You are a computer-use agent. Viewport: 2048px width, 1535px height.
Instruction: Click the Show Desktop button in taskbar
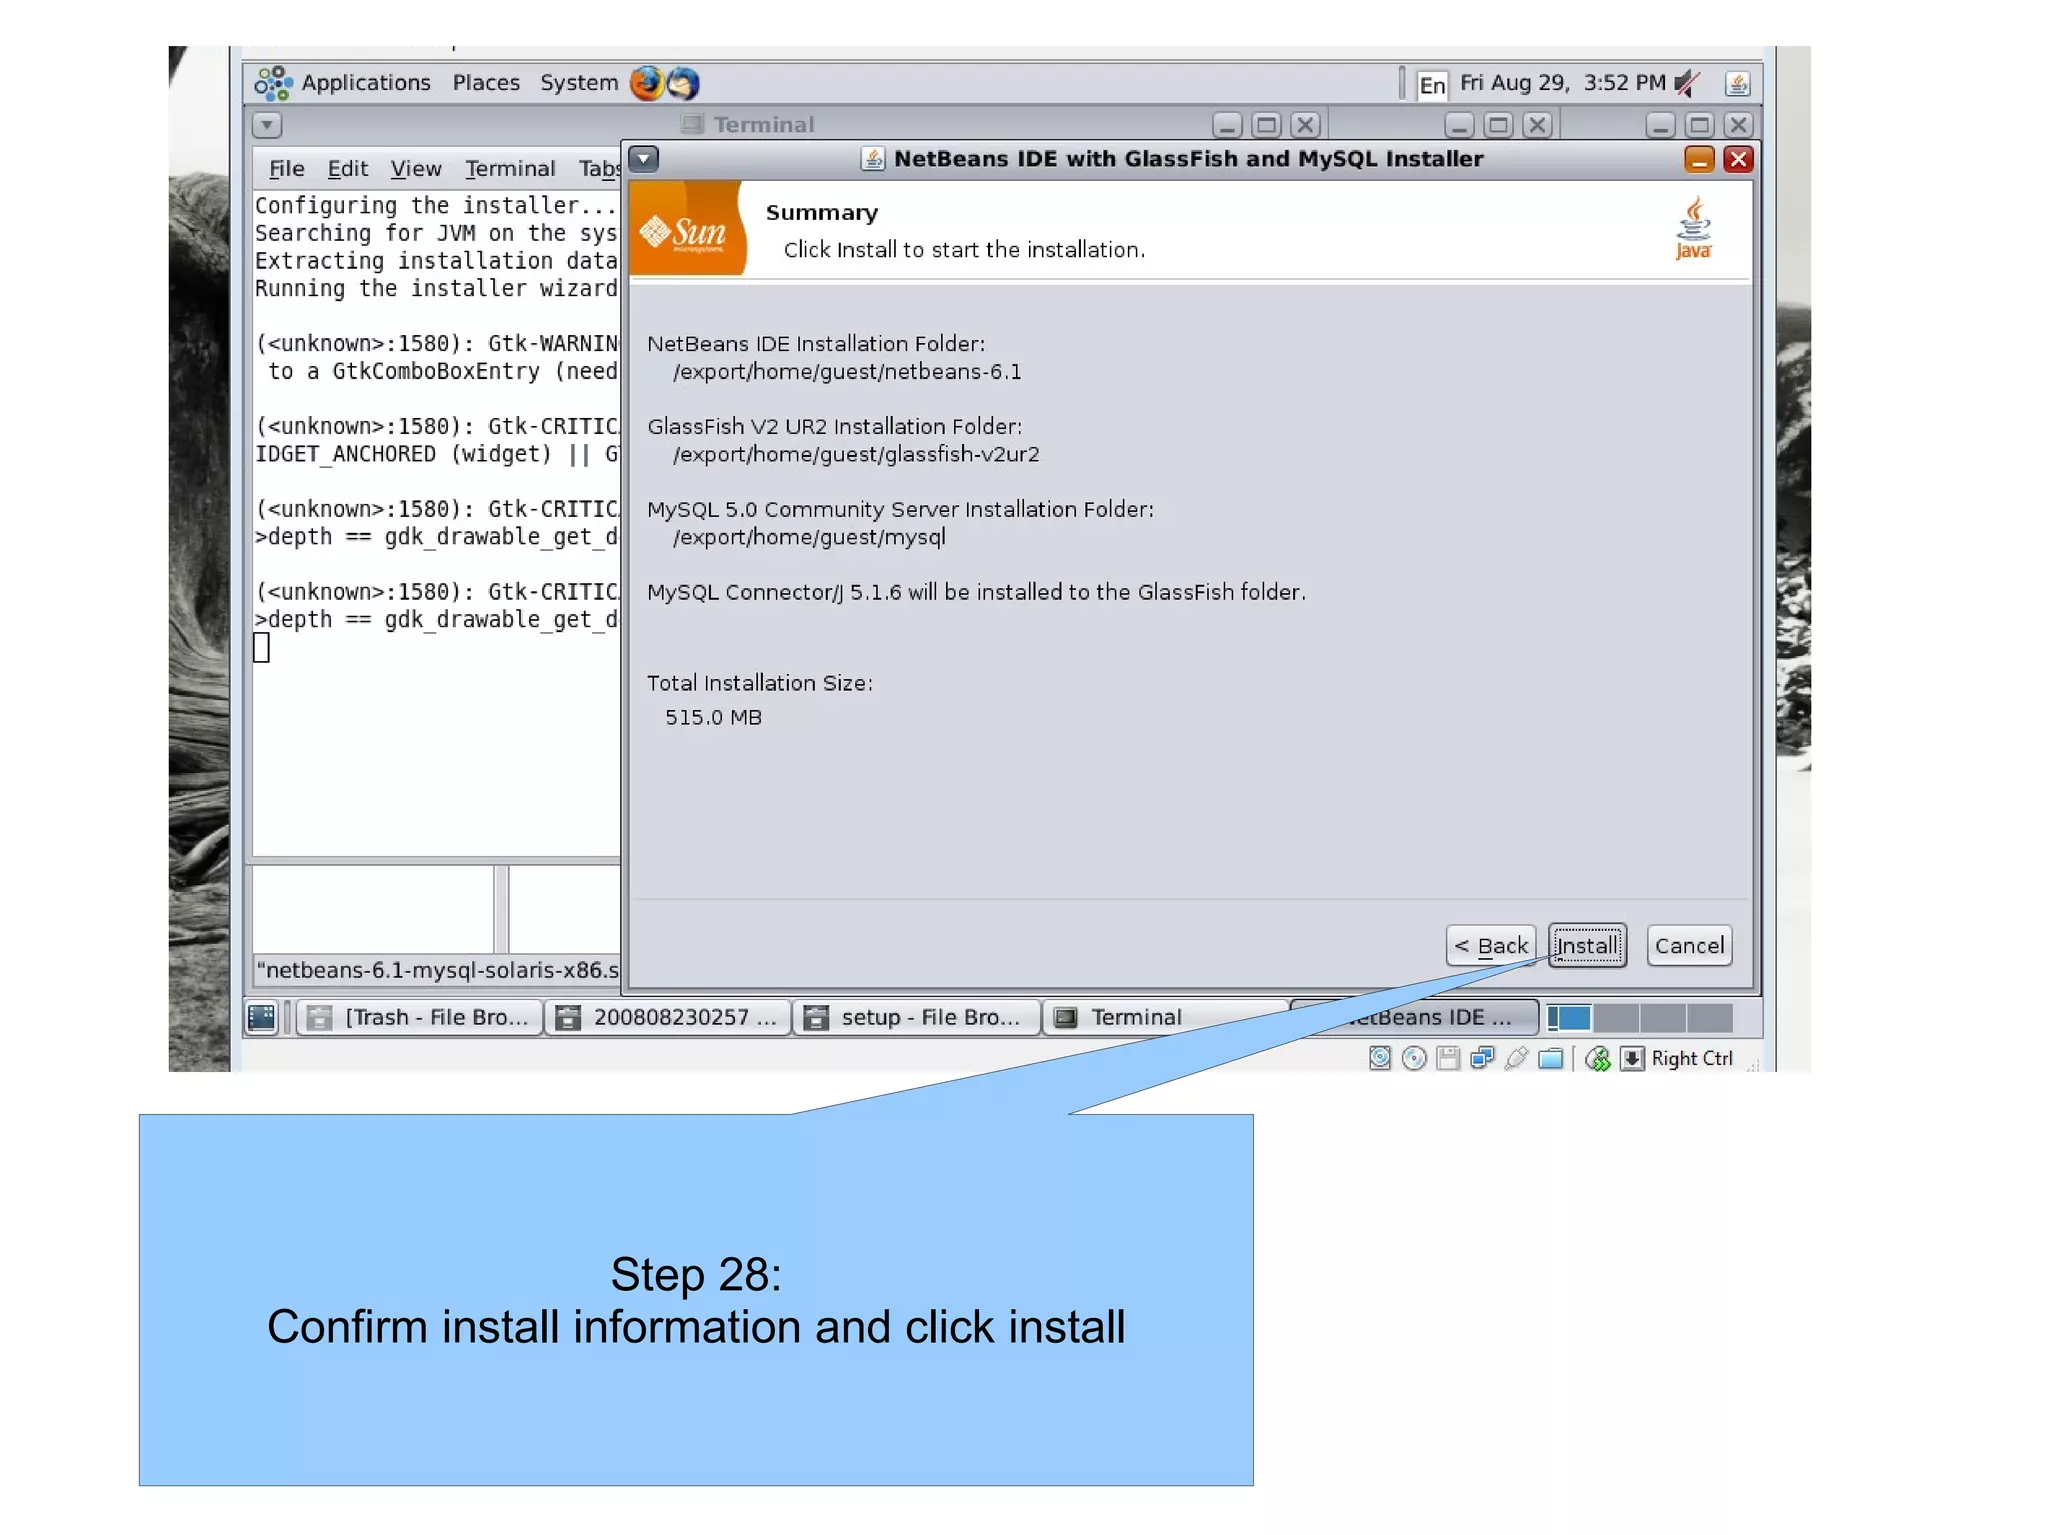pyautogui.click(x=262, y=1017)
